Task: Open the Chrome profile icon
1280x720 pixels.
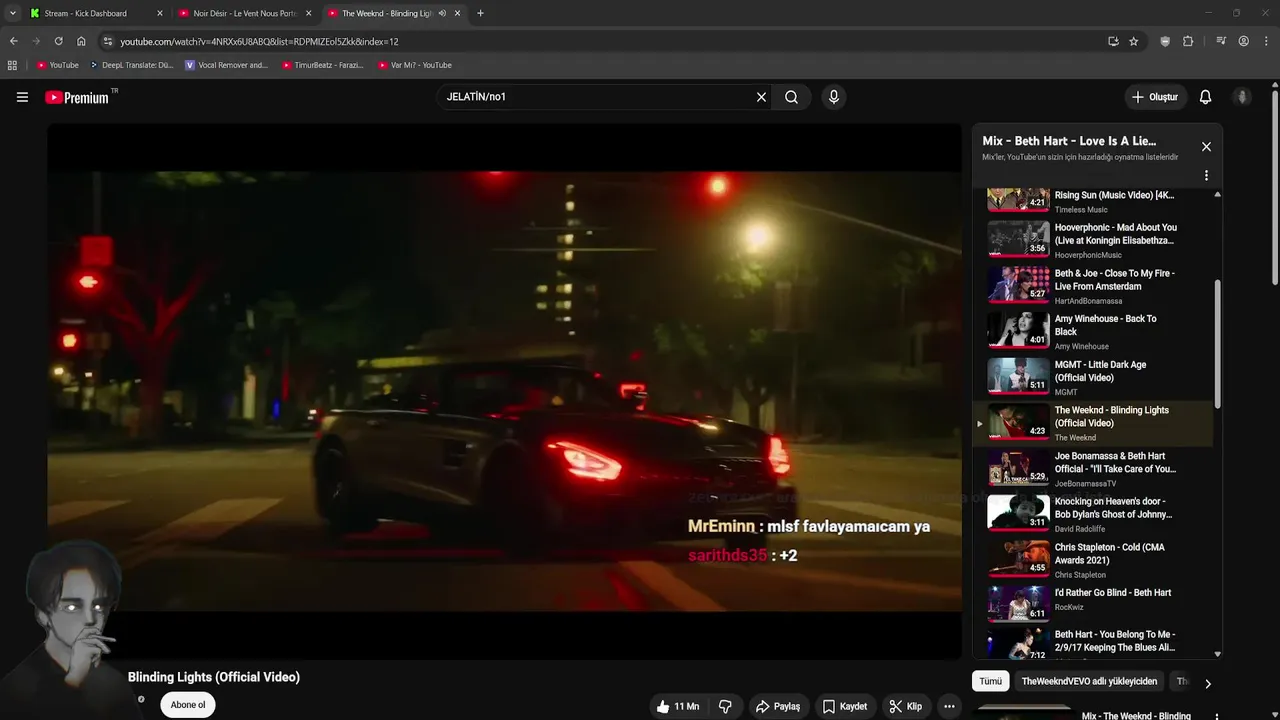Action: click(x=1243, y=41)
